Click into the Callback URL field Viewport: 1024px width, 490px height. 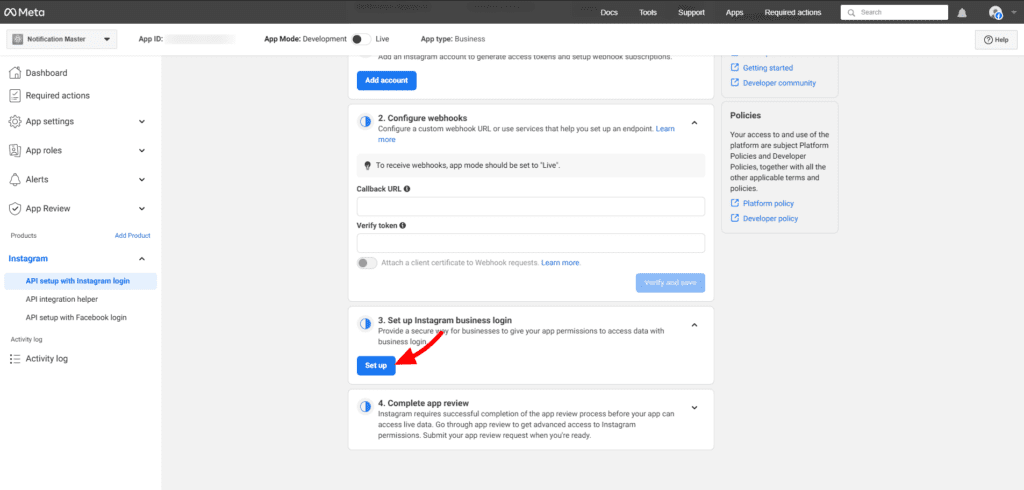click(531, 206)
